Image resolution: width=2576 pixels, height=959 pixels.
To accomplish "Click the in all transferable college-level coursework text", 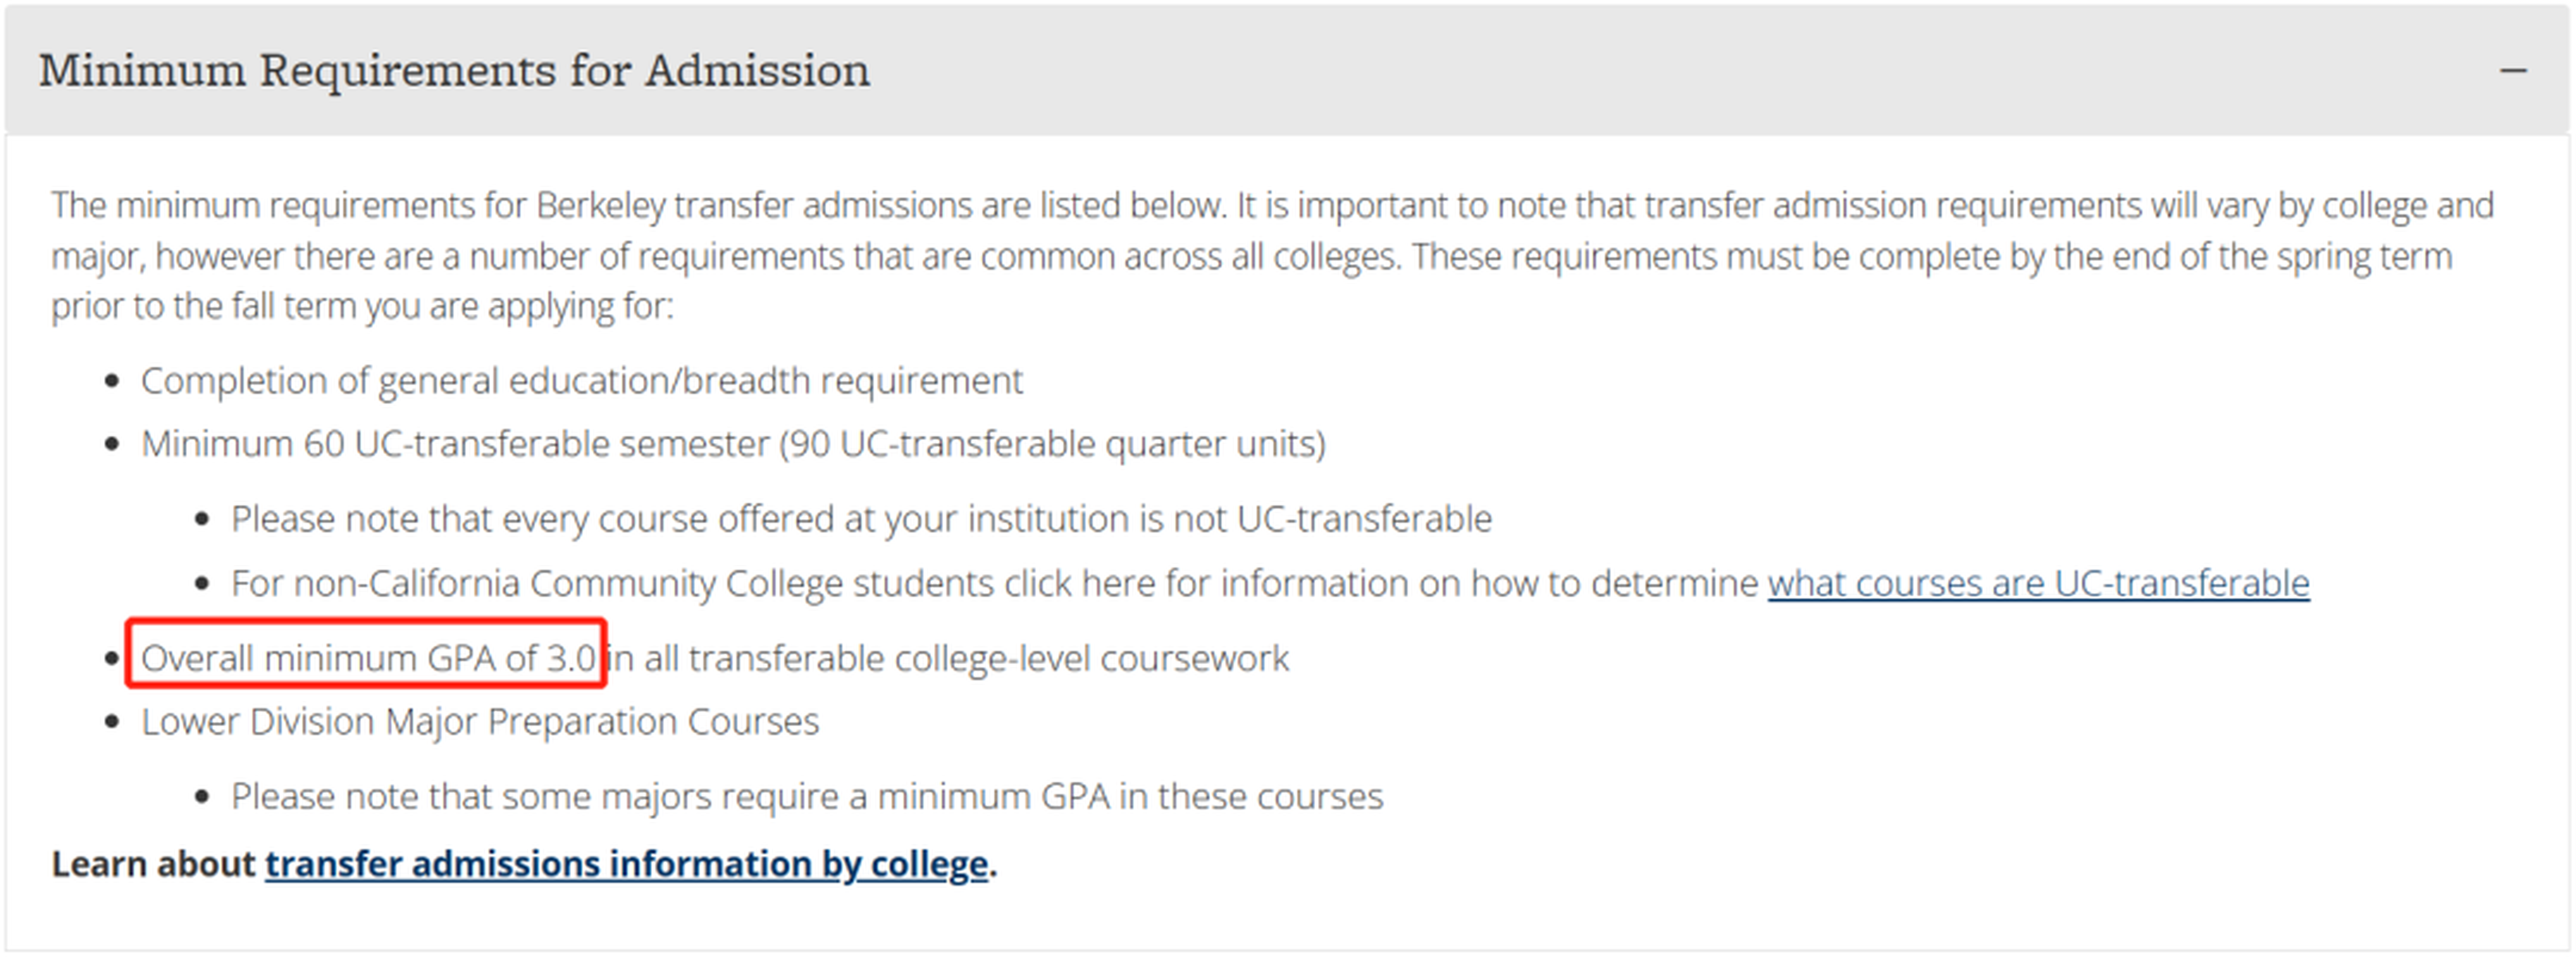I will 947,658.
